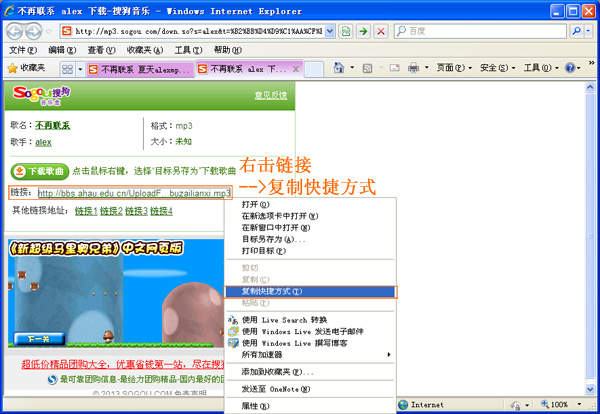Click the green 下载歌曲 button
This screenshot has height=414, width=600.
(40, 171)
